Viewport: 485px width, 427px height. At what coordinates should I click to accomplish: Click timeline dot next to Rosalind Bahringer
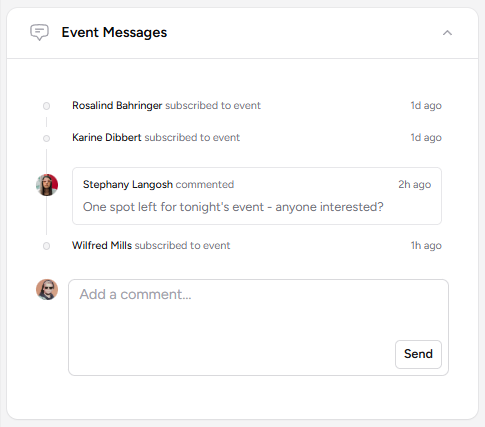(46, 106)
